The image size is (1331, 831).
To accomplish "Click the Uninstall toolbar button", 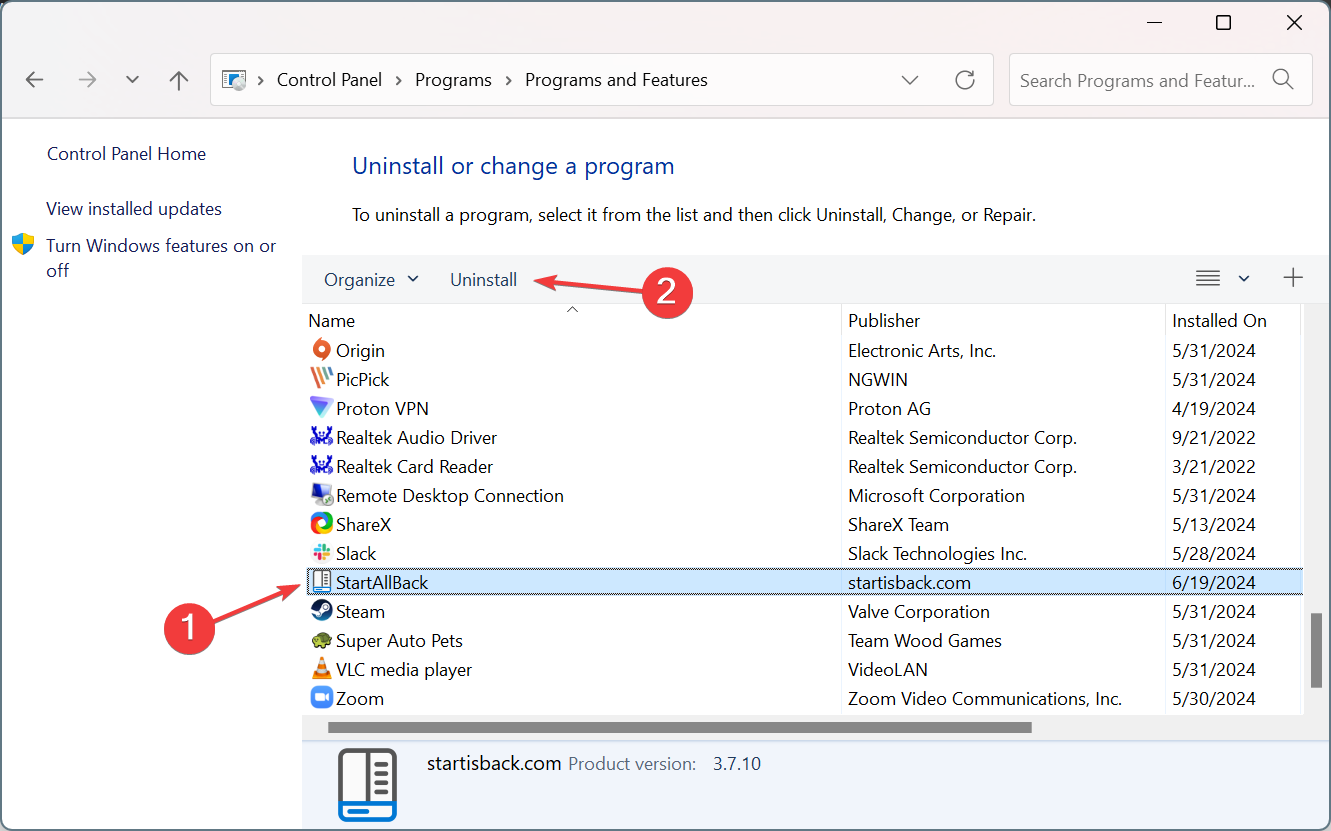I will [484, 280].
